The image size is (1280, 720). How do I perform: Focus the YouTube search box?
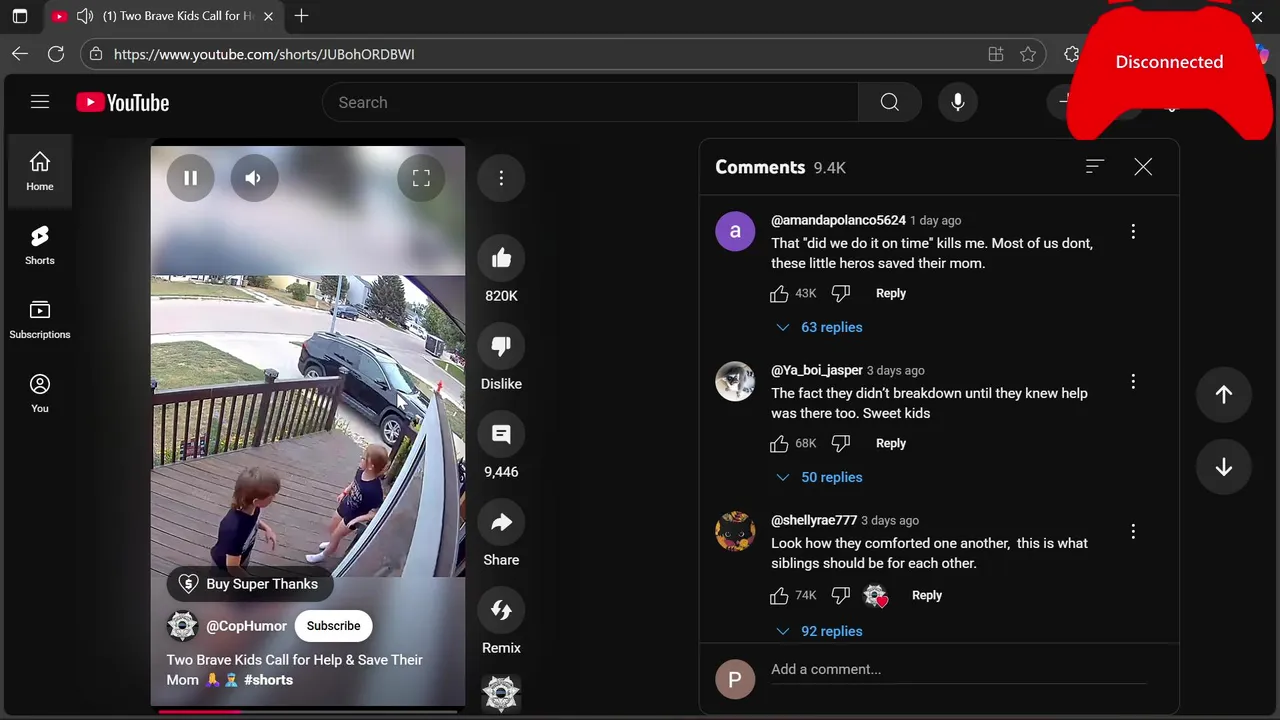pos(590,102)
